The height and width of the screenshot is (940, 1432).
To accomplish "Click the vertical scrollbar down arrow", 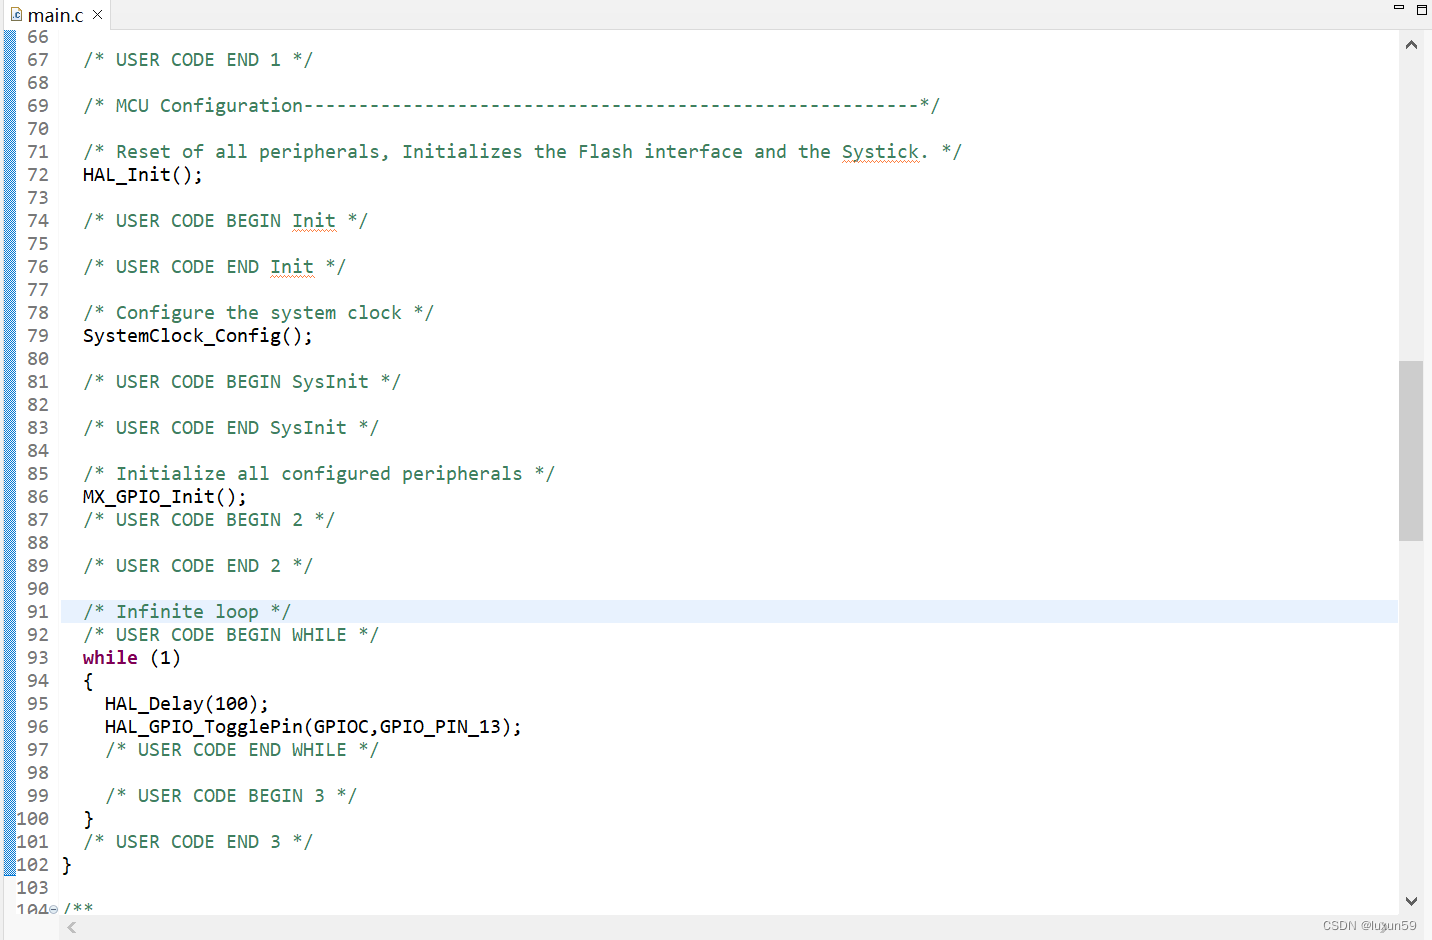I will [1411, 901].
